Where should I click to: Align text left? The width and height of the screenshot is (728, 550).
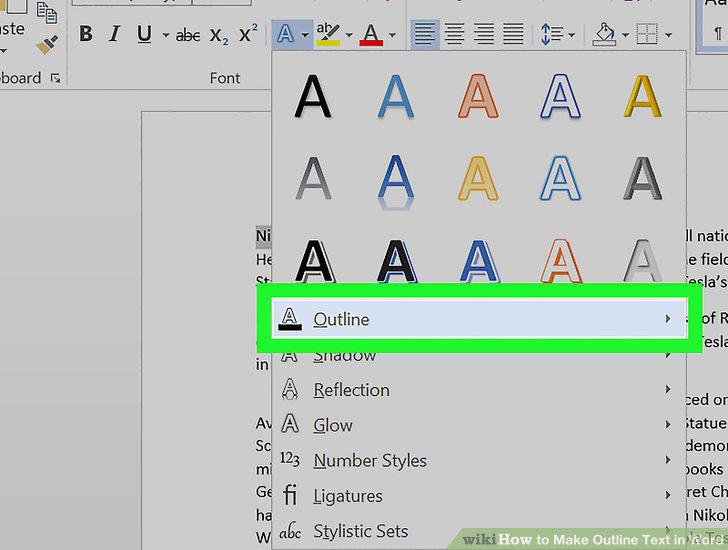click(425, 34)
